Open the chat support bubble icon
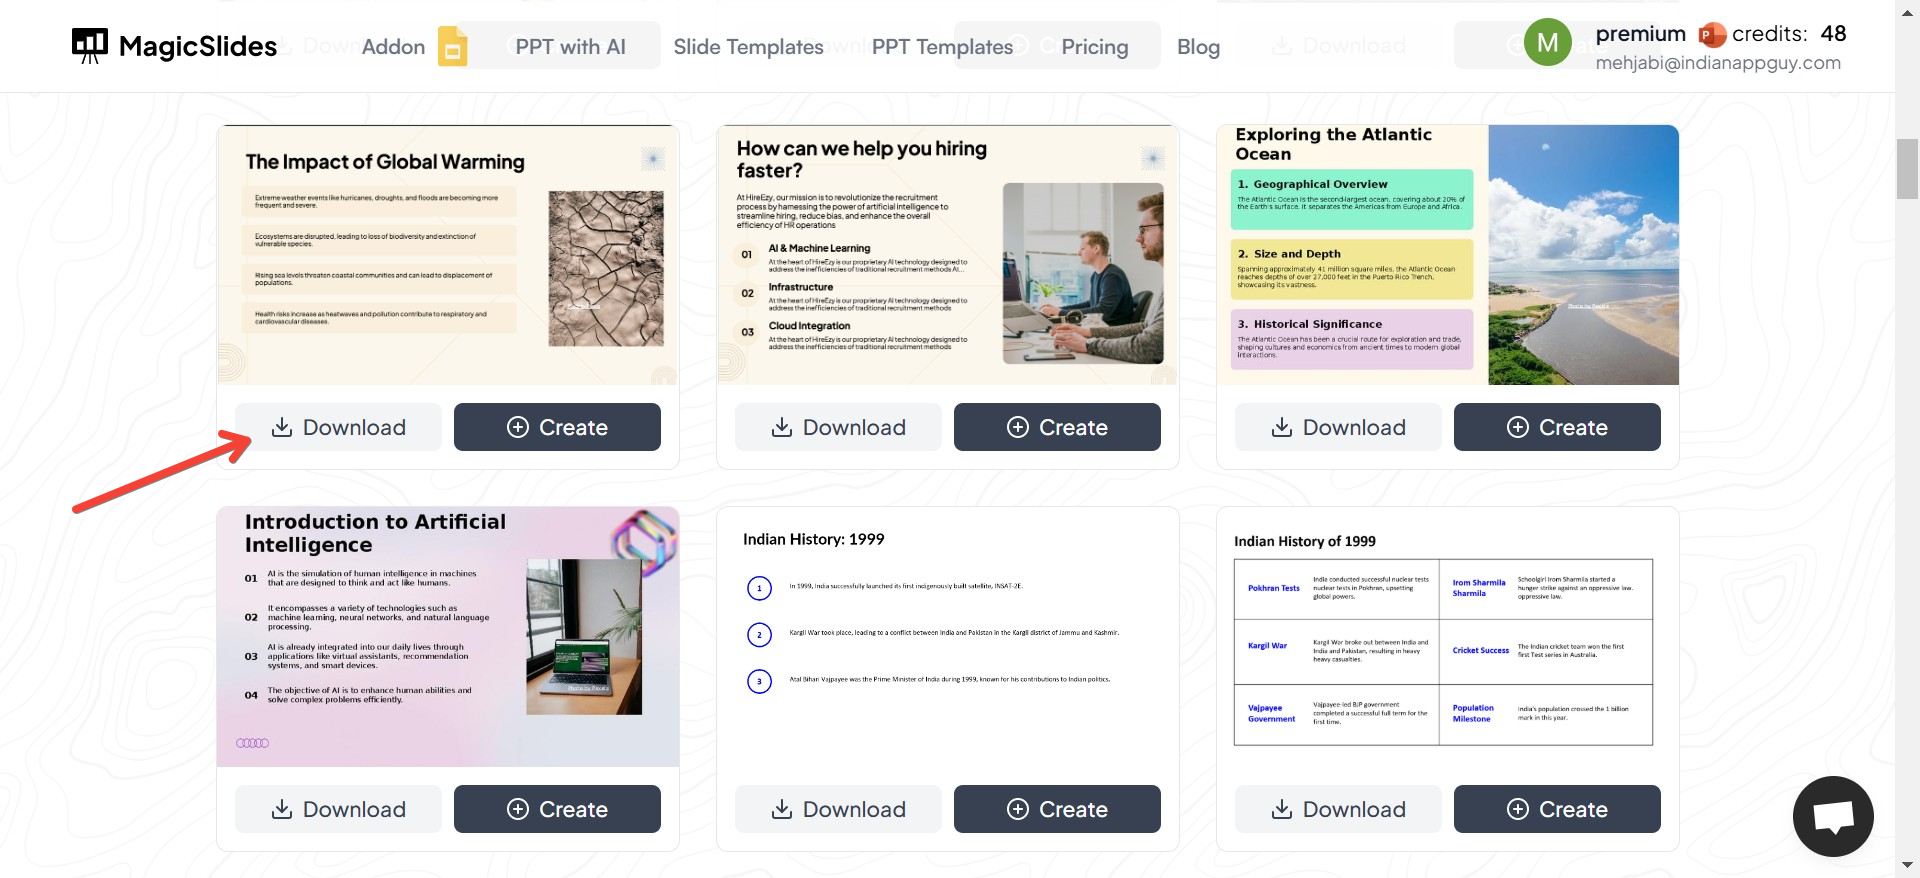The height and width of the screenshot is (878, 1920). pos(1833,816)
